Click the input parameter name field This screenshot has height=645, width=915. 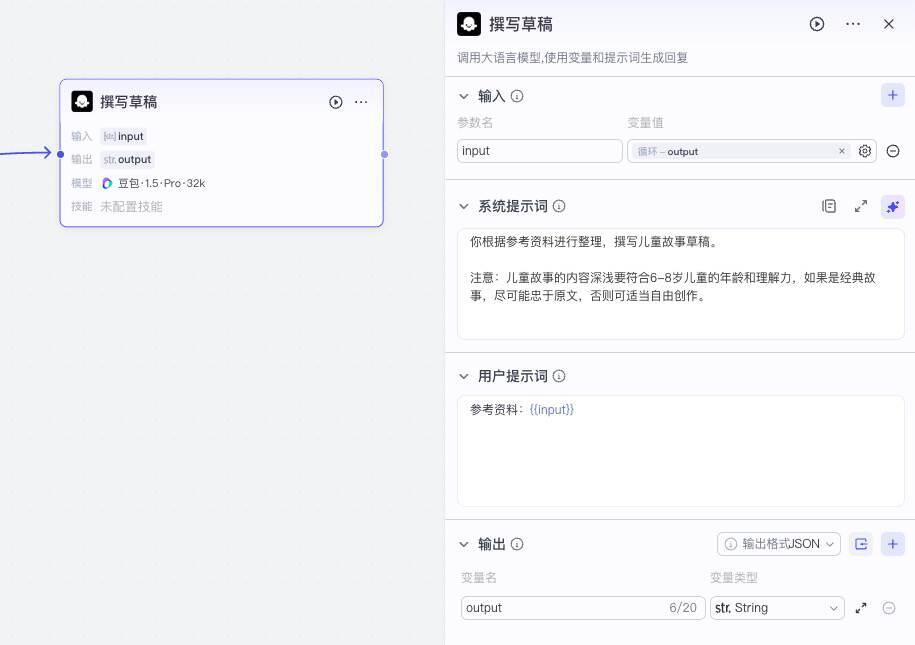coord(539,151)
